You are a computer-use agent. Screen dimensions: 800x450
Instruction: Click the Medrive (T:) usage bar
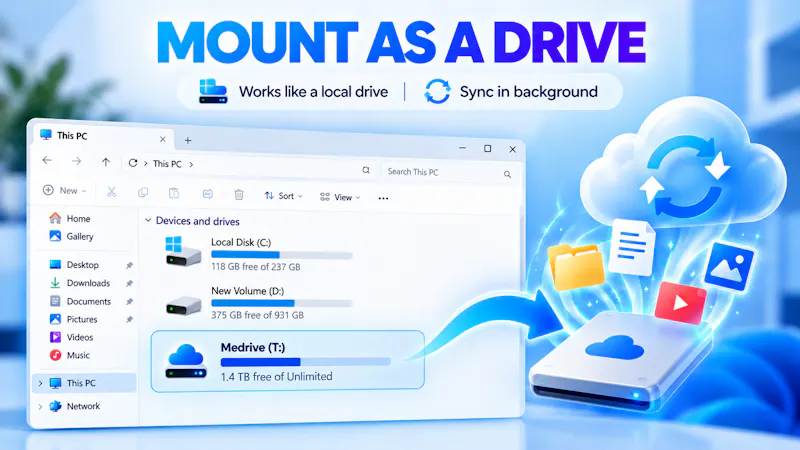point(306,362)
